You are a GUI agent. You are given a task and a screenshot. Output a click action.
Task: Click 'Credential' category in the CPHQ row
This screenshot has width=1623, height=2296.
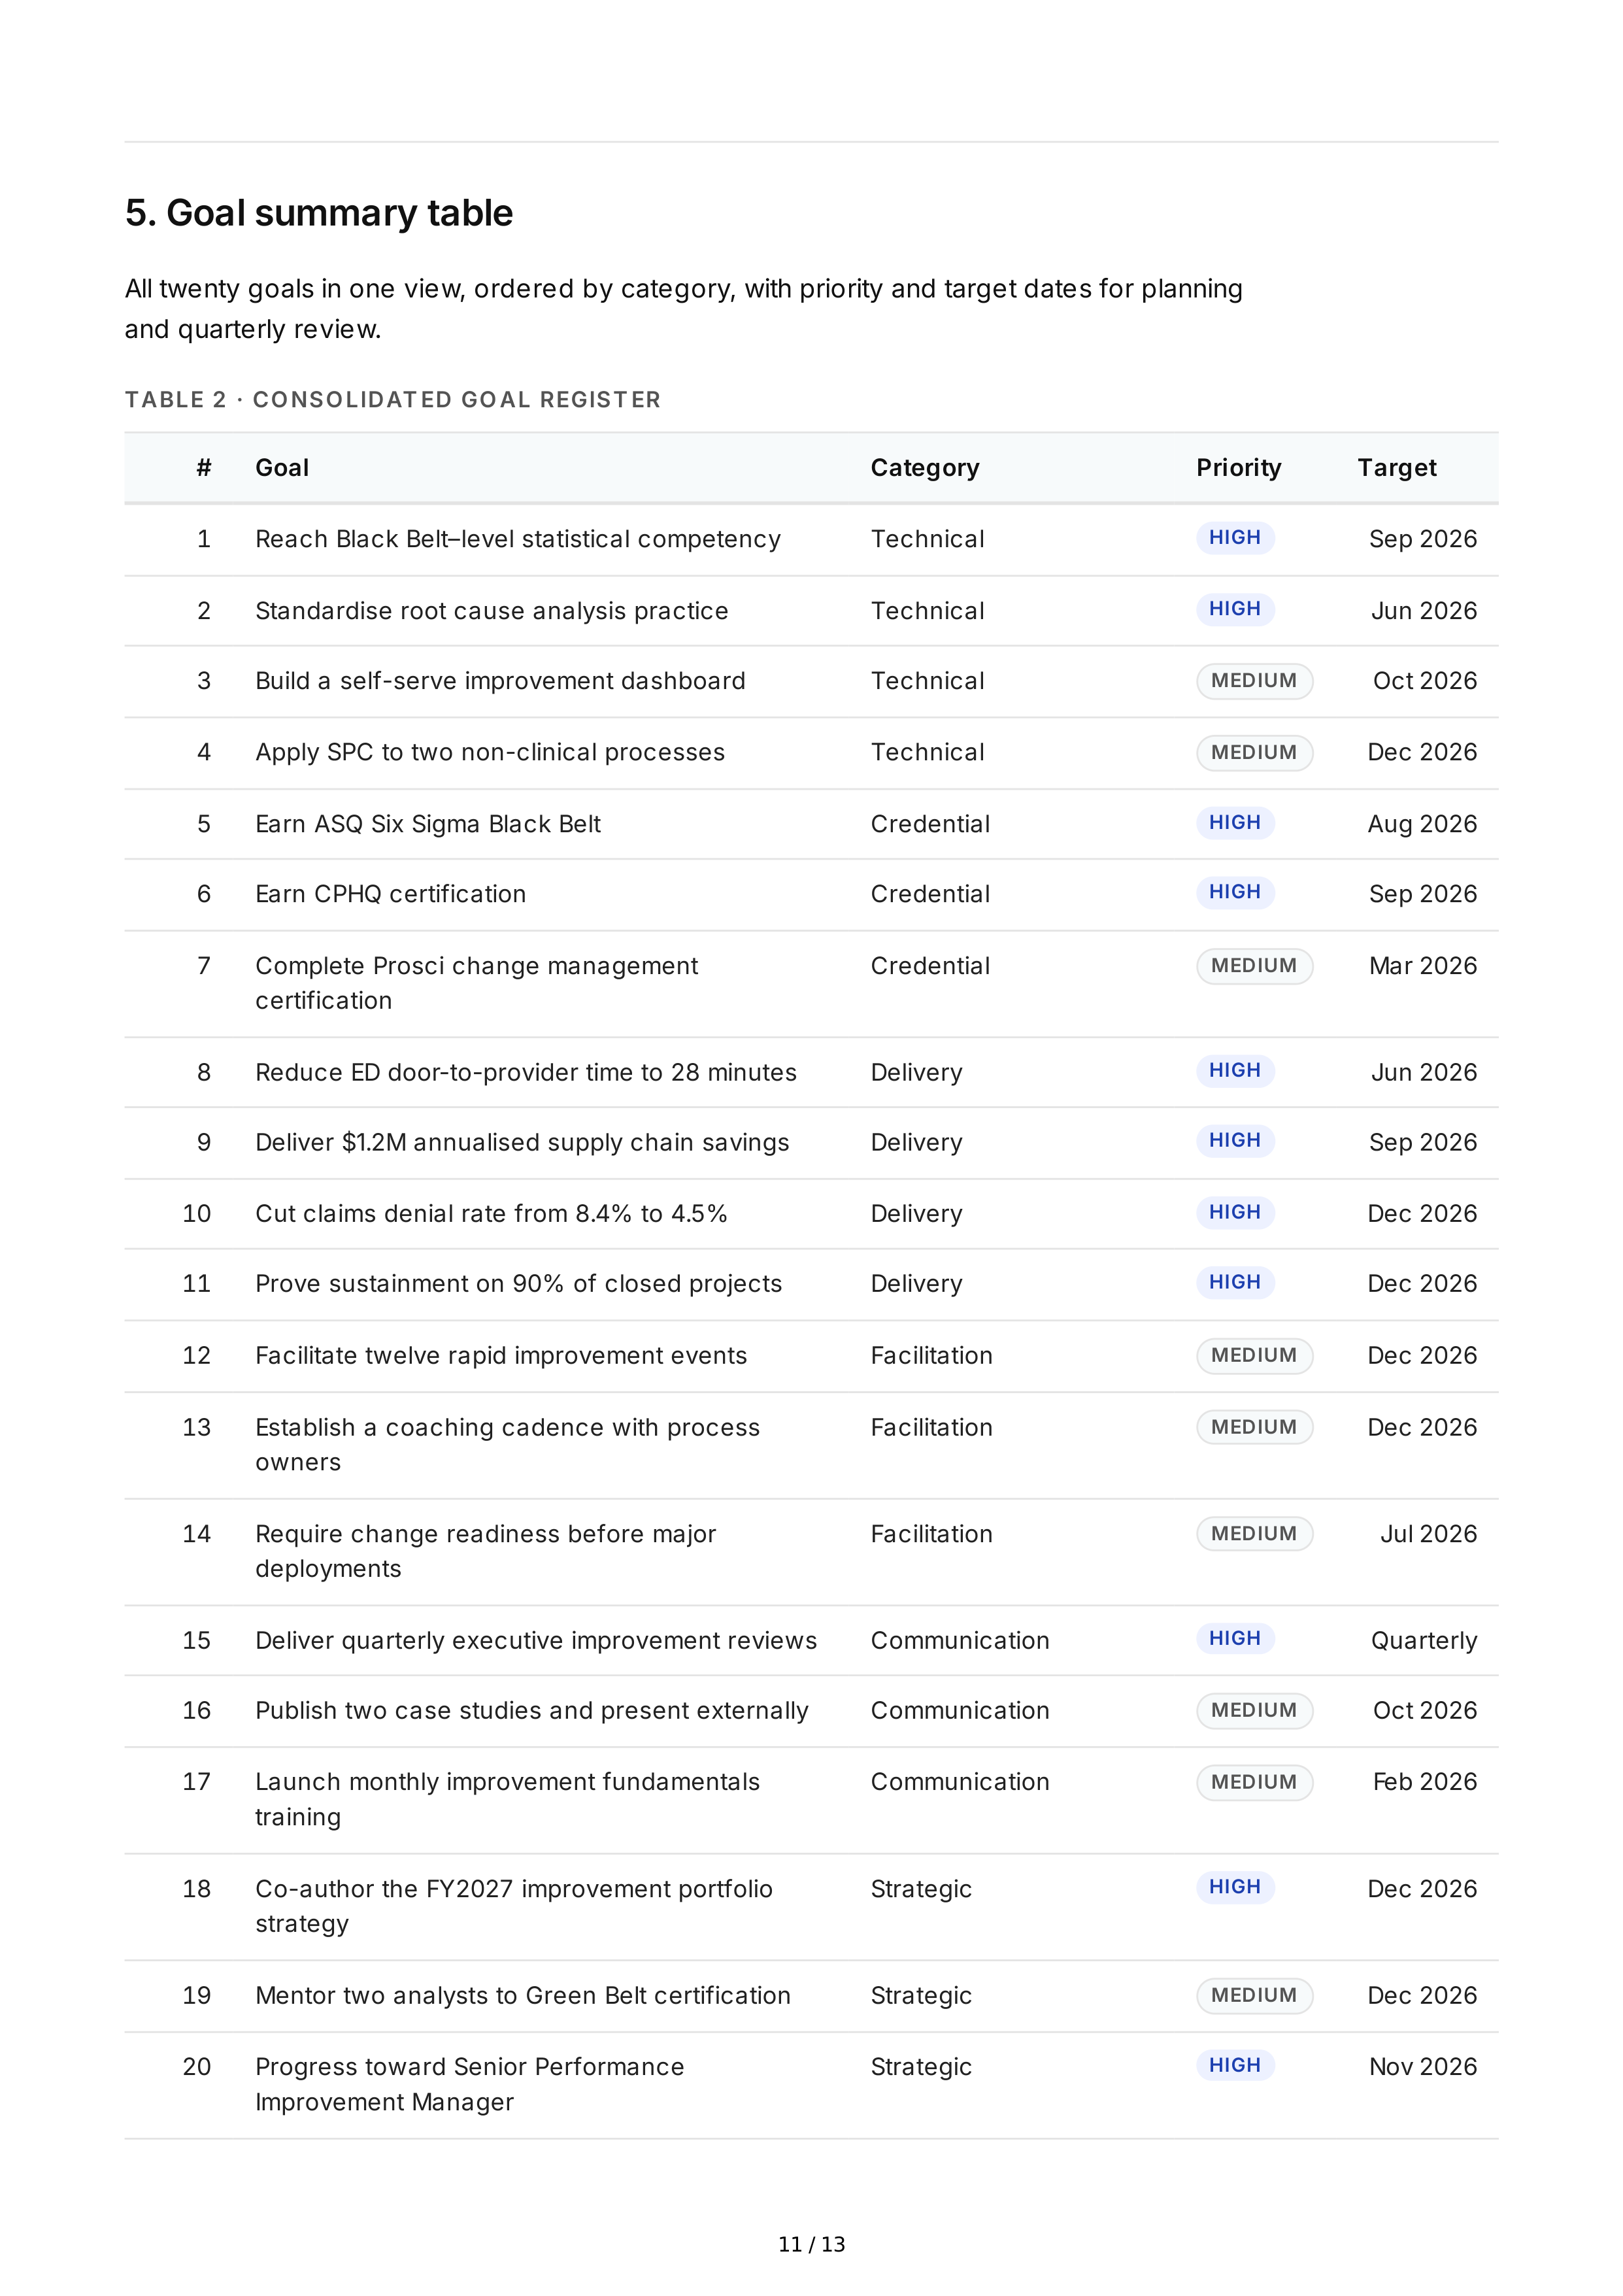(x=930, y=894)
